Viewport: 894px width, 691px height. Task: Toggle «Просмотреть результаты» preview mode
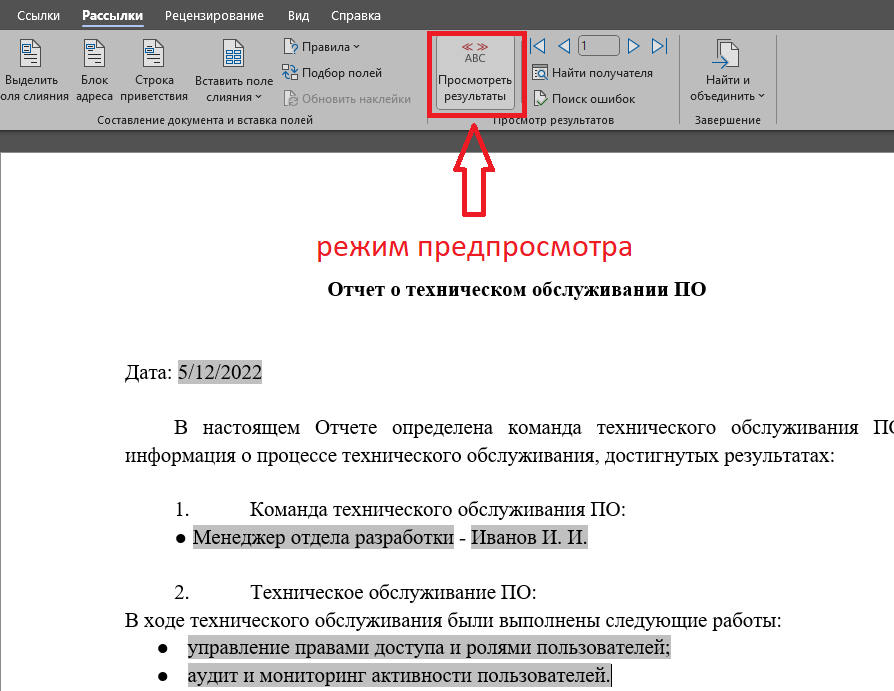pos(475,72)
